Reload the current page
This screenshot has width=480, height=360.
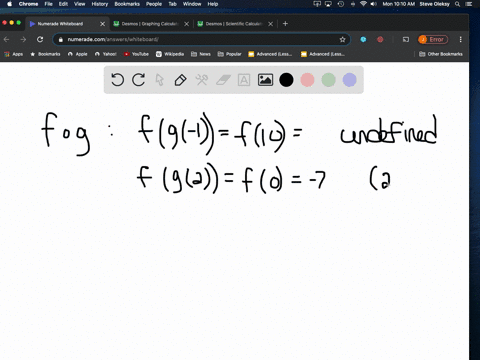point(40,39)
